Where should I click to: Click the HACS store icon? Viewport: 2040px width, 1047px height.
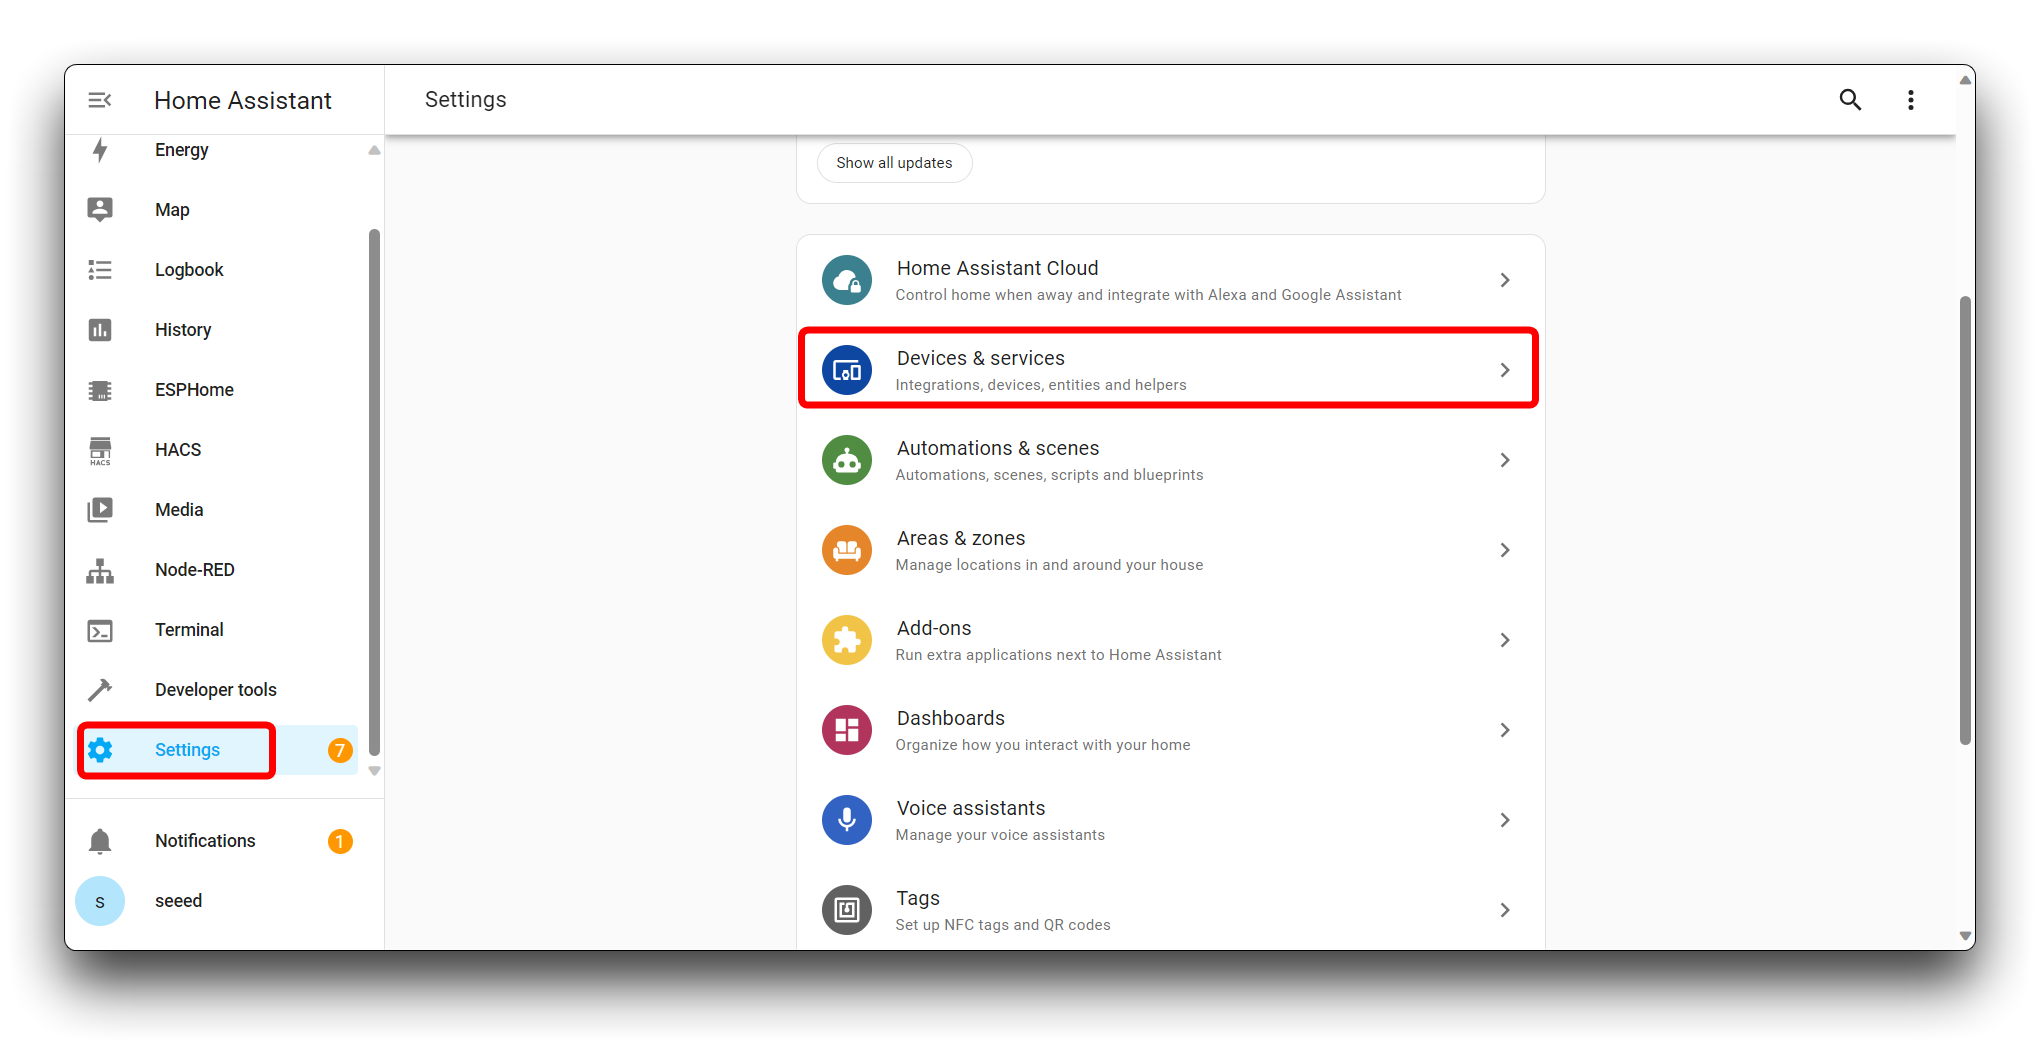pyautogui.click(x=100, y=451)
